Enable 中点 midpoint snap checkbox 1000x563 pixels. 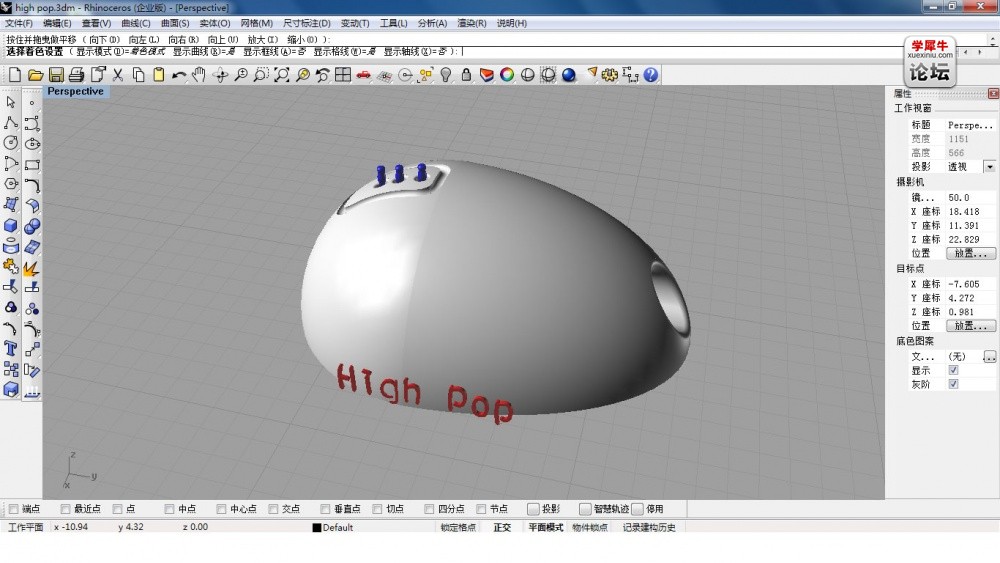(169, 509)
